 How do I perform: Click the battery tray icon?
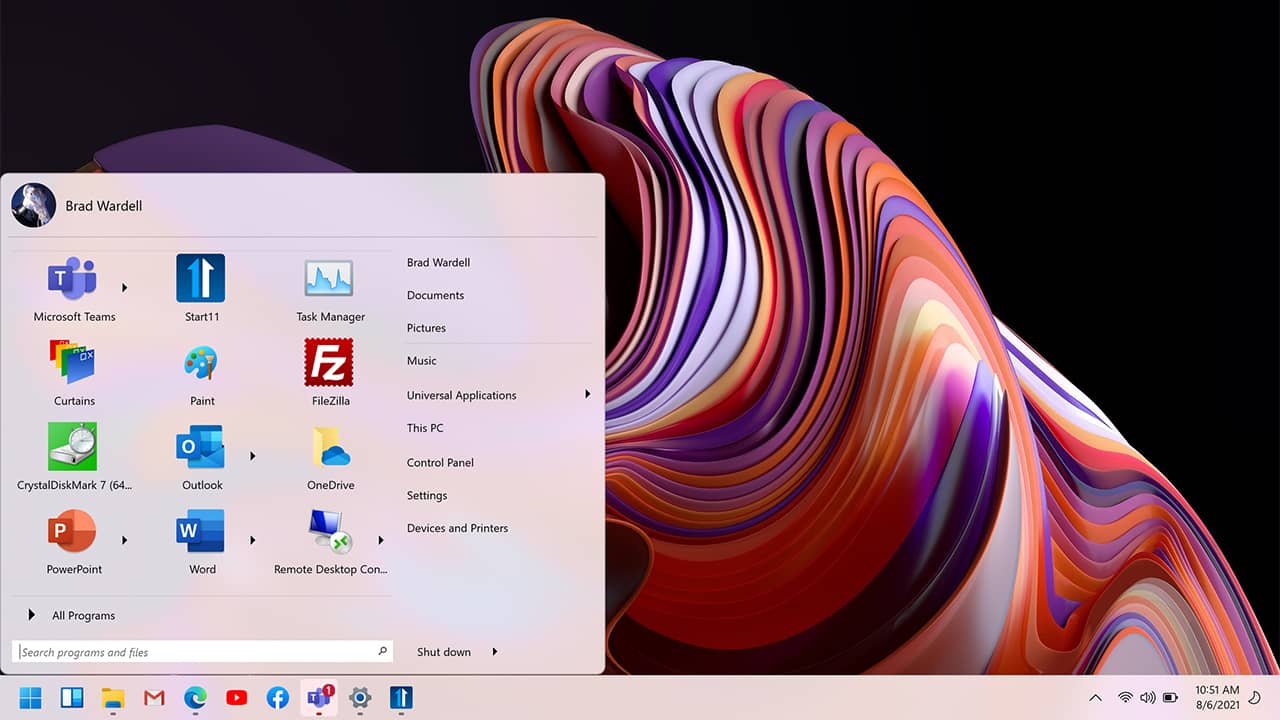1170,698
